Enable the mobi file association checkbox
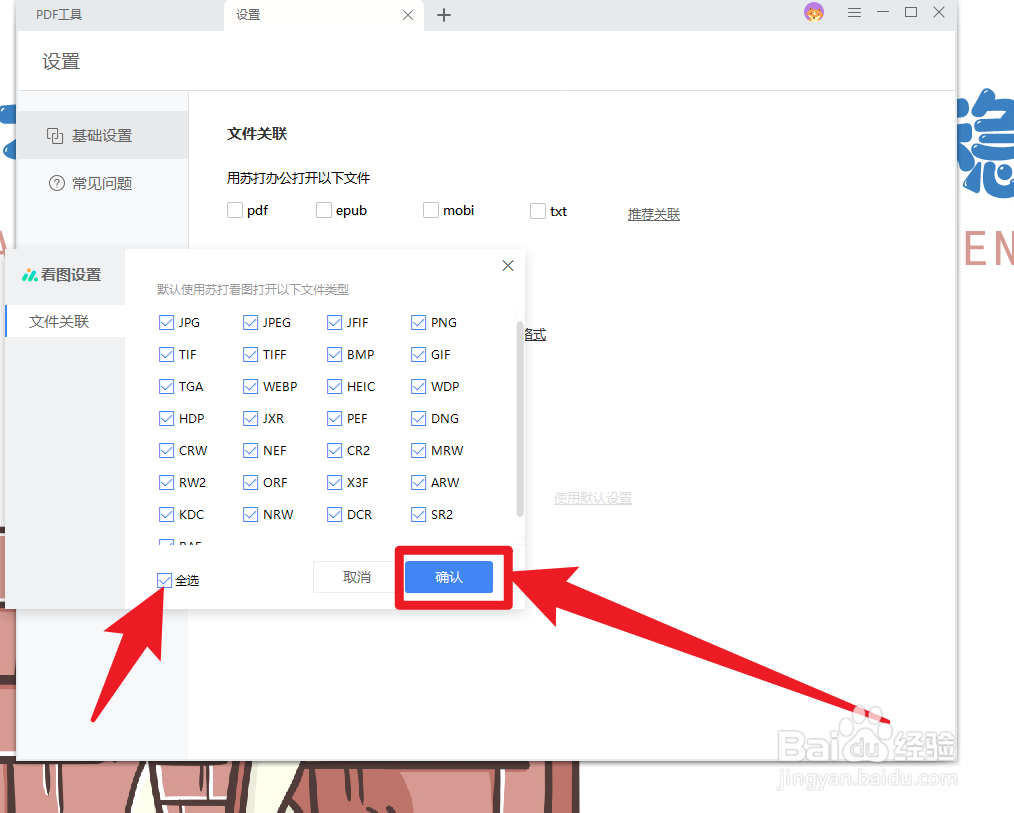This screenshot has height=813, width=1014. (x=431, y=210)
